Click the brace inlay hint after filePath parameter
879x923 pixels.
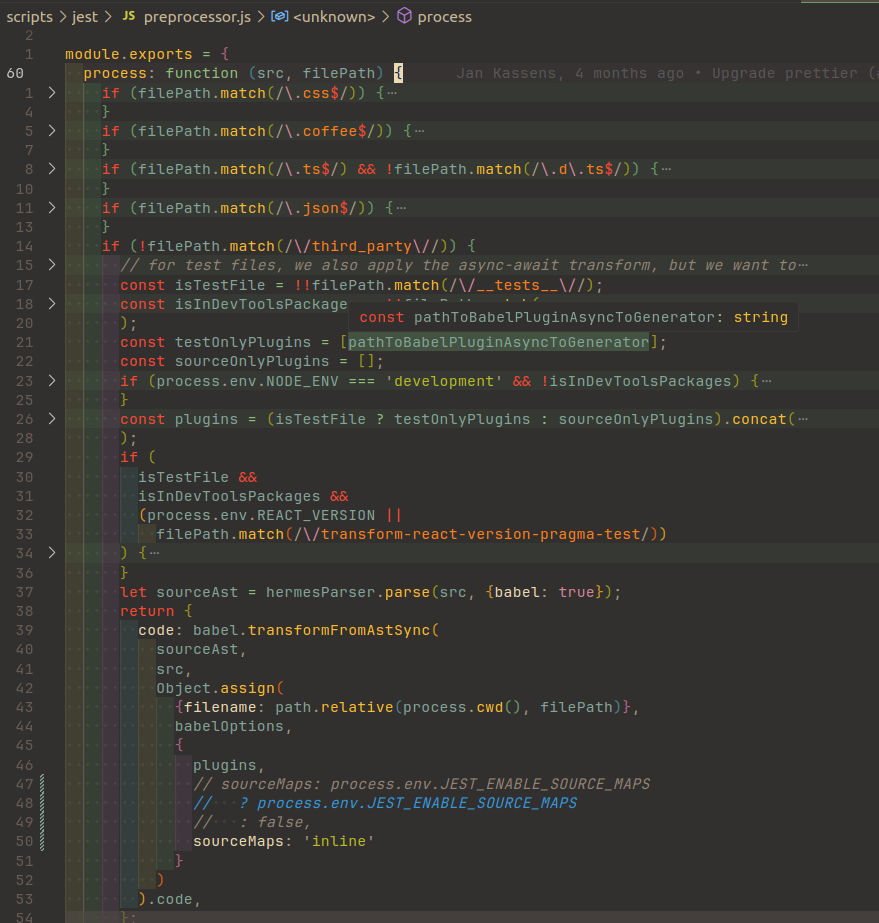[396, 72]
